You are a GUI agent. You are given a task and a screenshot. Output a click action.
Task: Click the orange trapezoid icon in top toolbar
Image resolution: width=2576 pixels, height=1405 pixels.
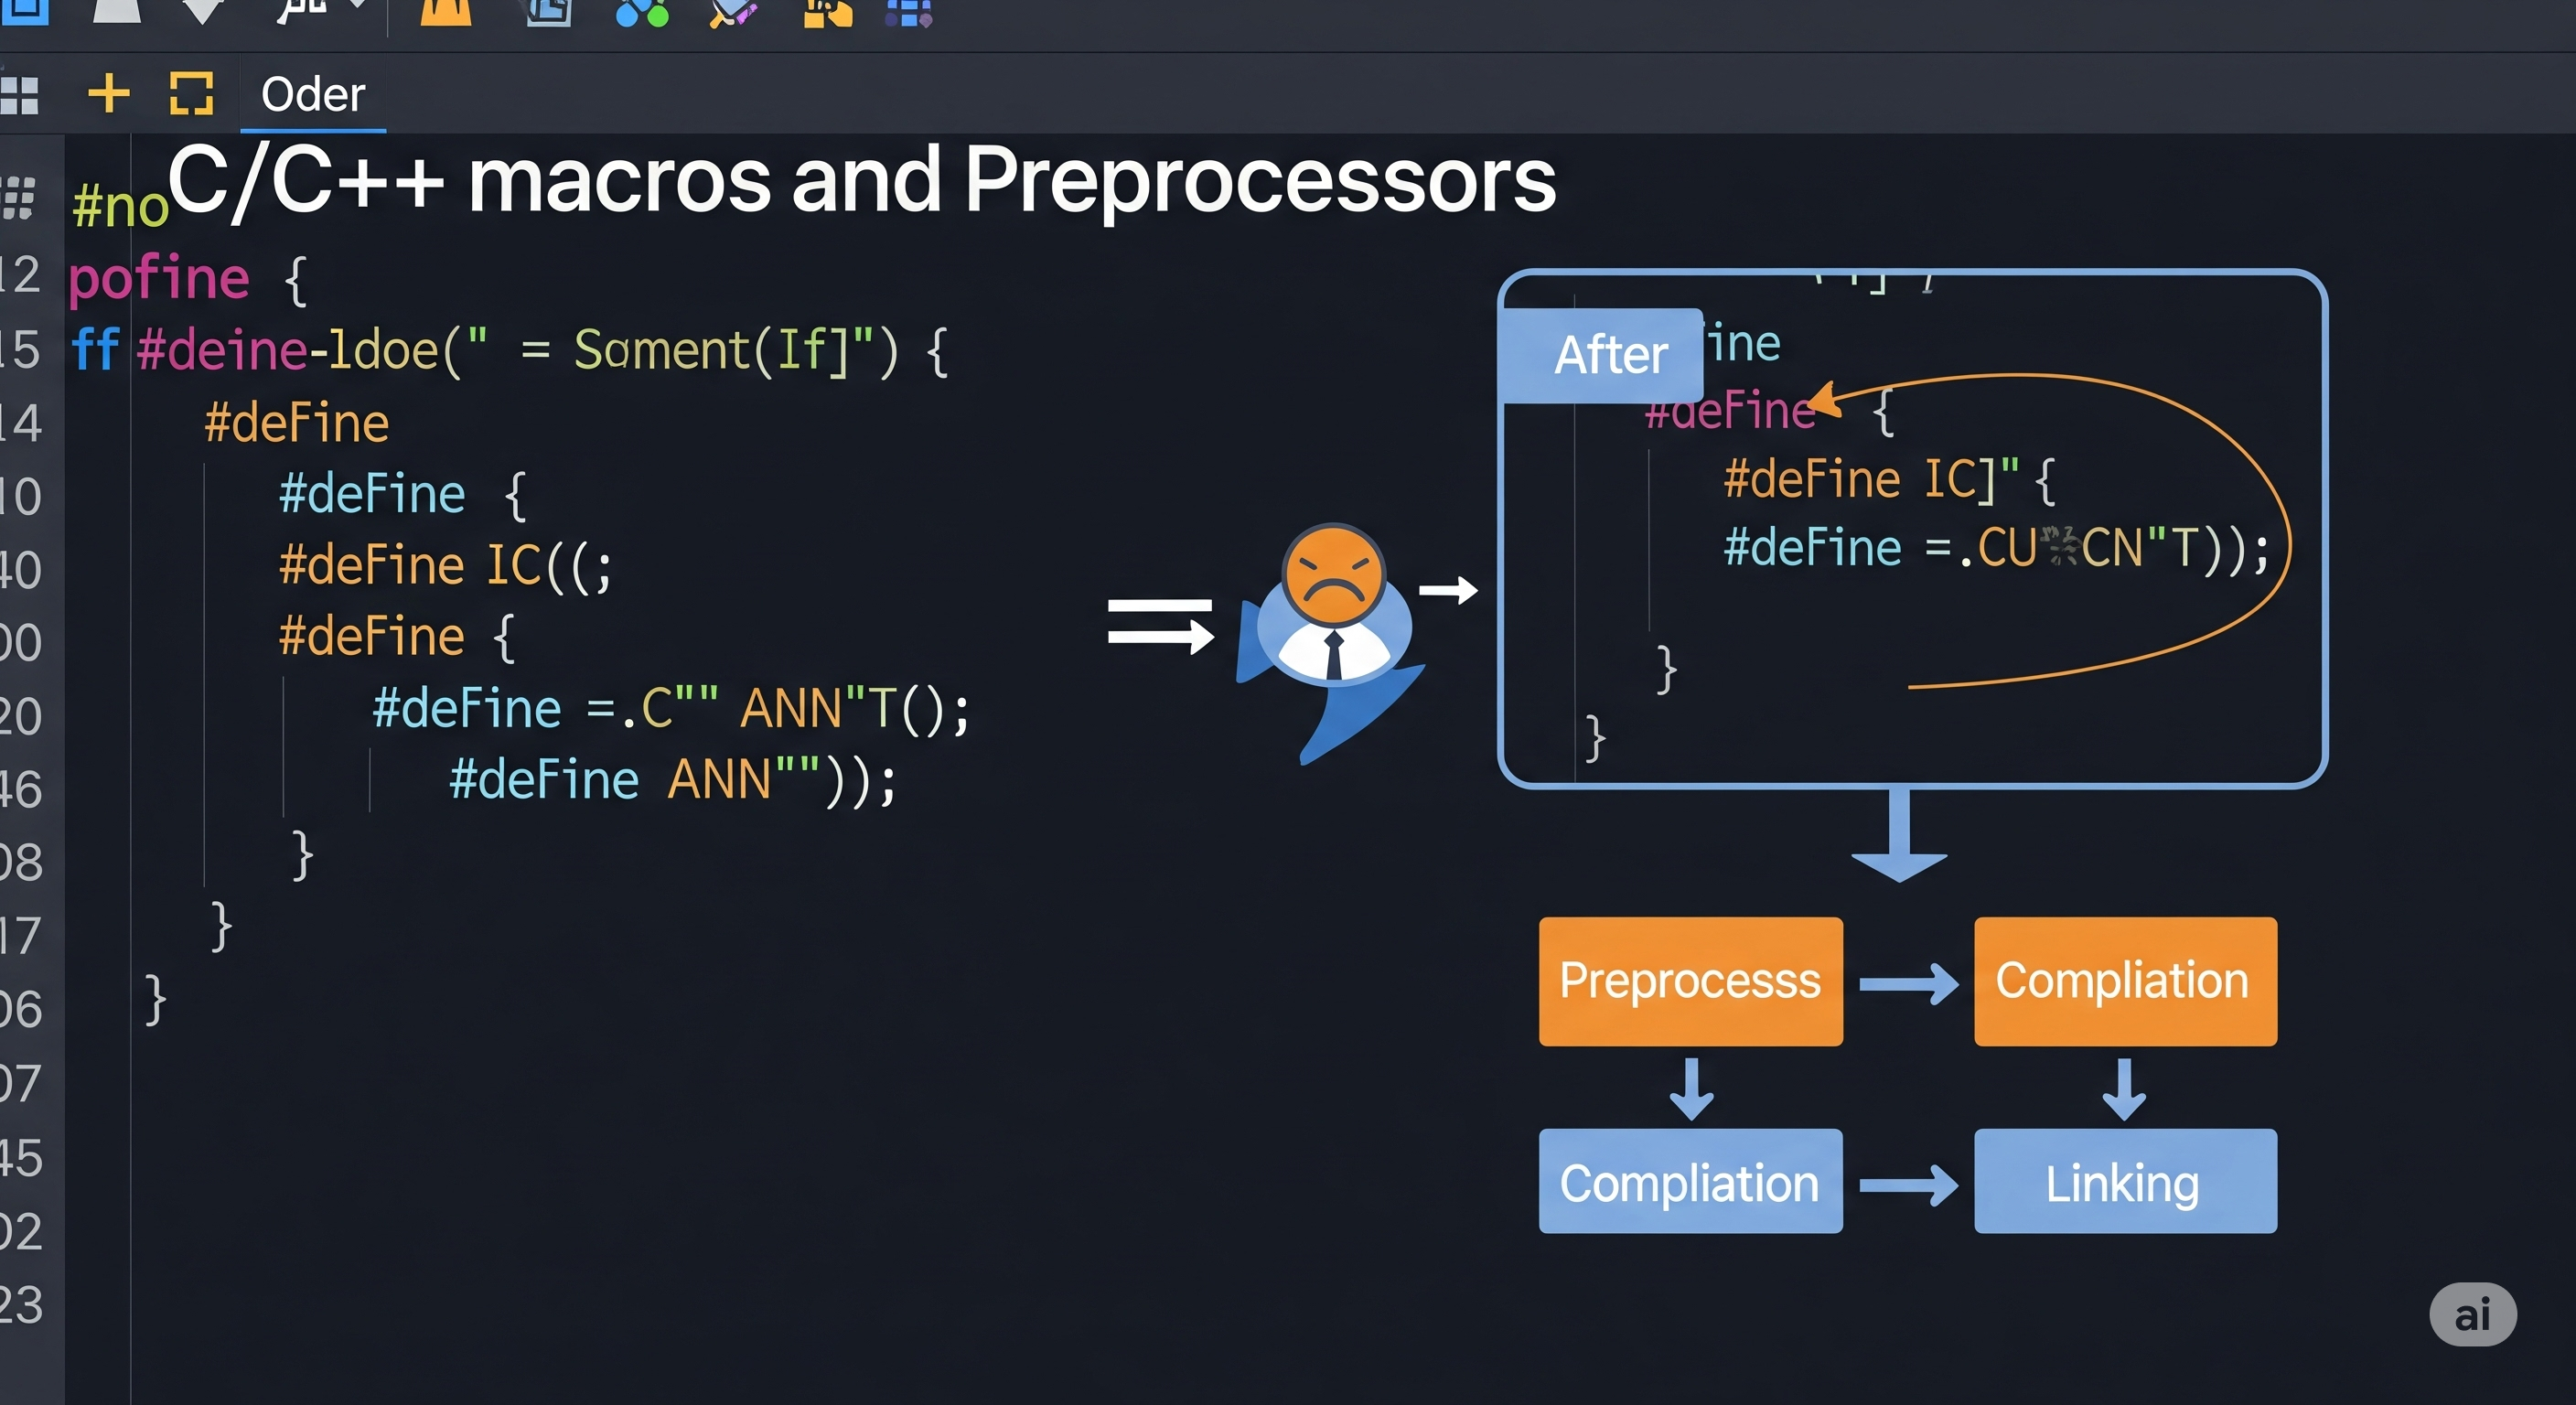coord(446,12)
